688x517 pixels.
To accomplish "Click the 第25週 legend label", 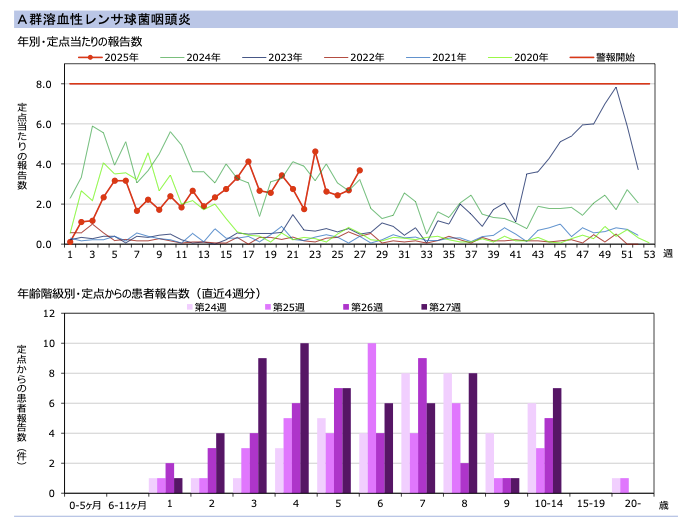I will [x=289, y=307].
